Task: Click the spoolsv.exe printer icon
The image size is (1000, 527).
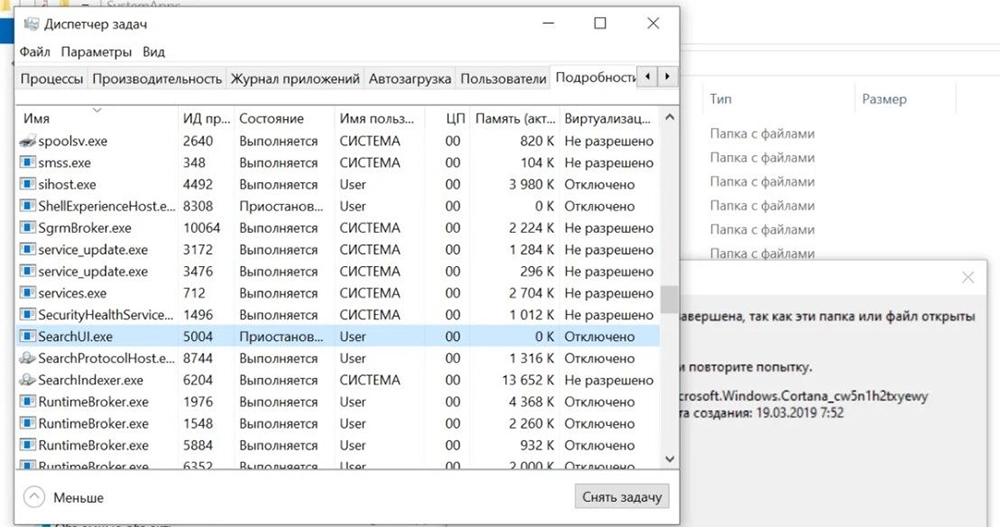Action: pyautogui.click(x=28, y=141)
